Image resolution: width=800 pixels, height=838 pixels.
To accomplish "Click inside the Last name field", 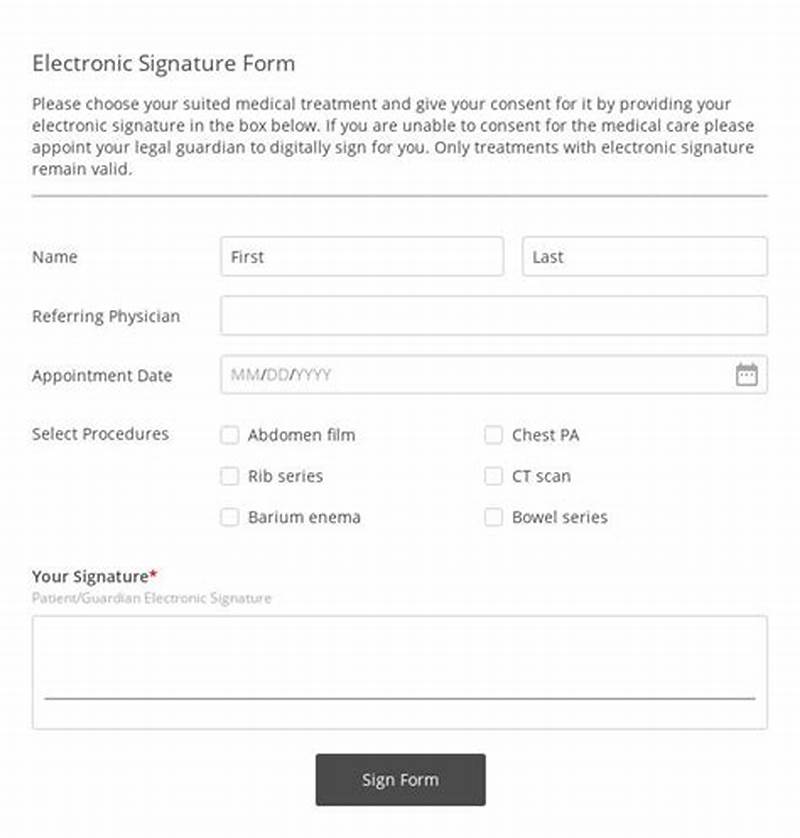I will click(644, 257).
